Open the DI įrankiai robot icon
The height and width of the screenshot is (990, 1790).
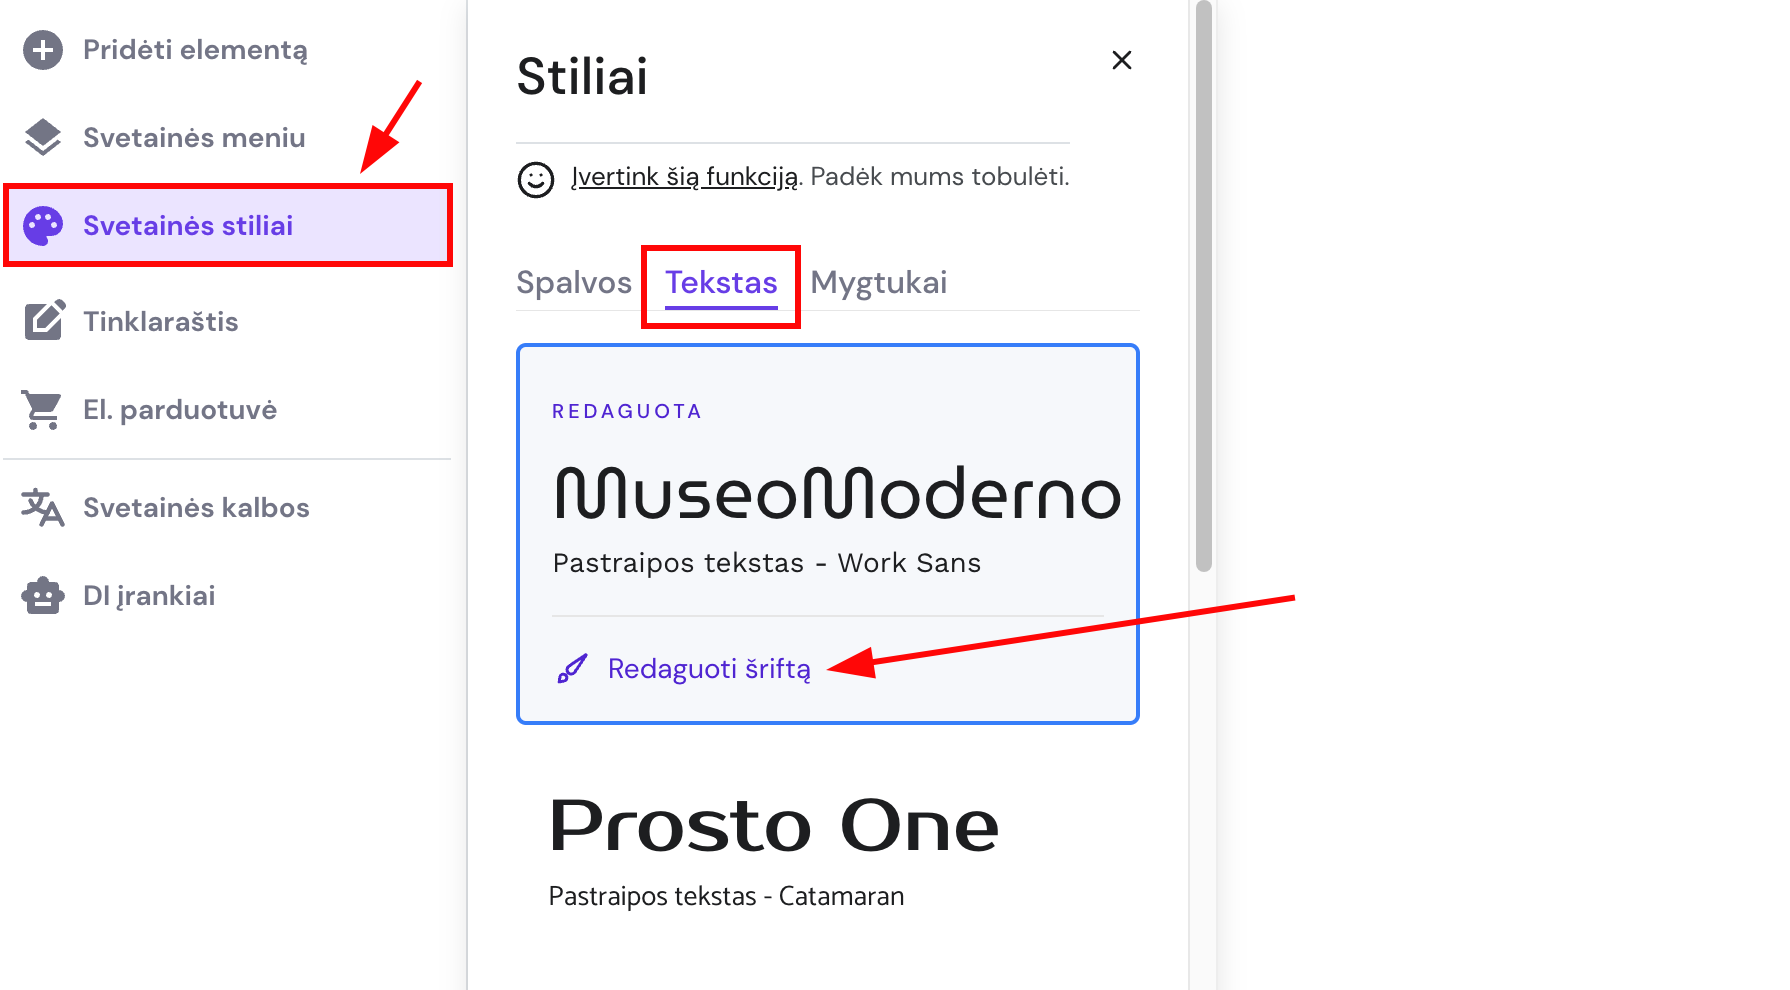42,595
